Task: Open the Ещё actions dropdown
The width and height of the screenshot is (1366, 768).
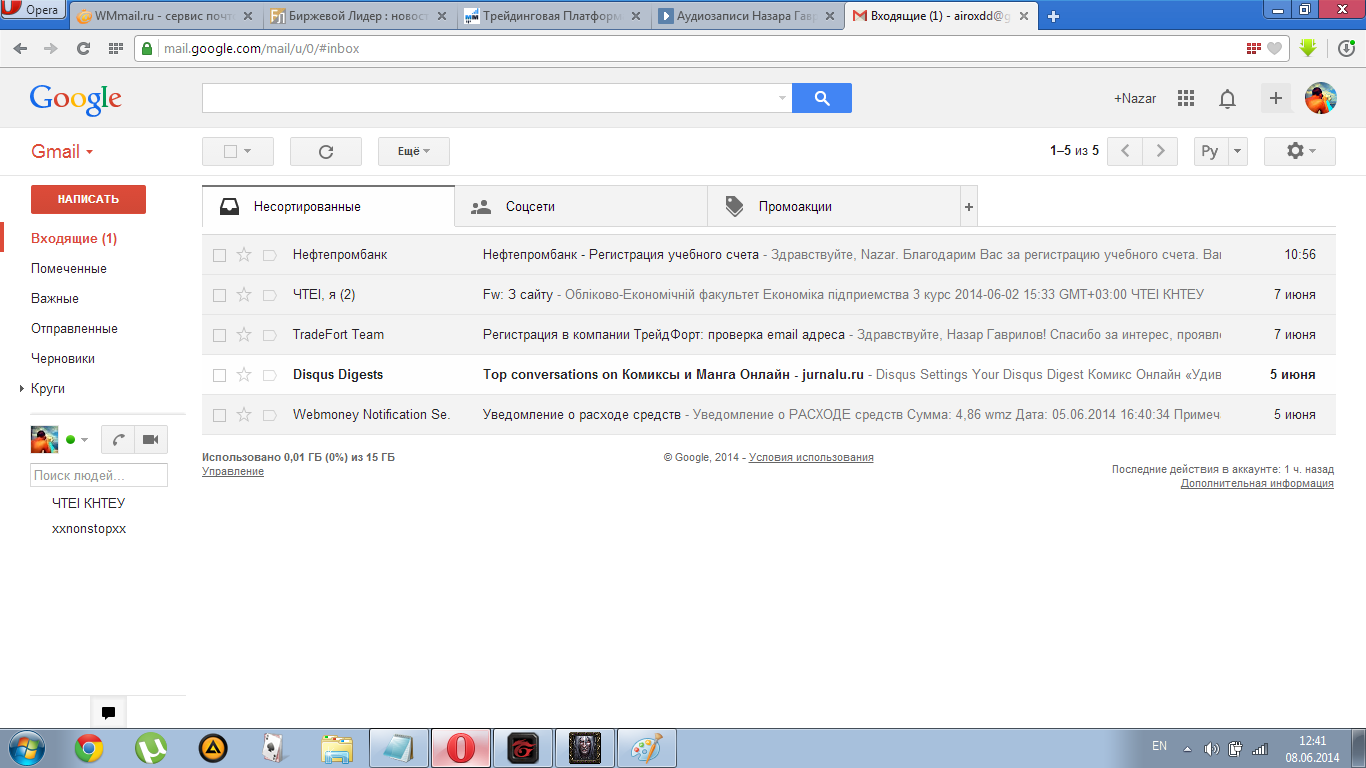Action: pos(414,152)
